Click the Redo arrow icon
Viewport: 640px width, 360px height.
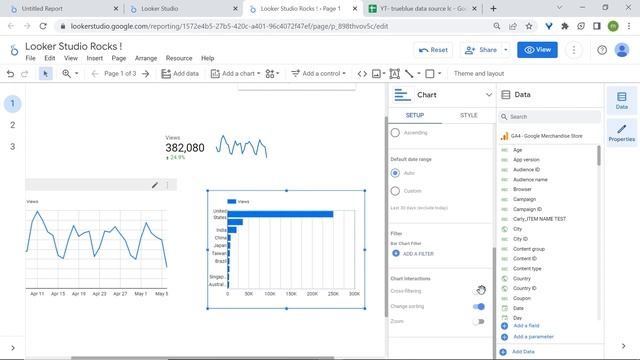(24, 74)
